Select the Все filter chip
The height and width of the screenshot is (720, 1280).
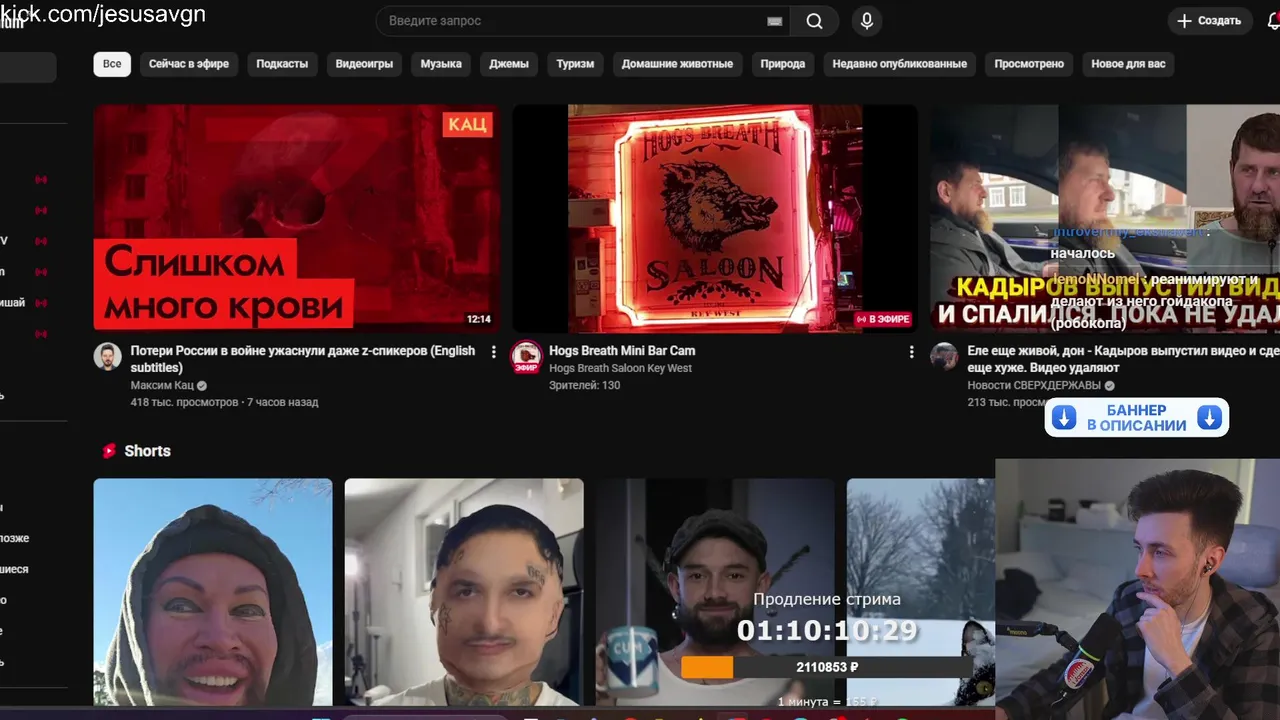tap(112, 64)
